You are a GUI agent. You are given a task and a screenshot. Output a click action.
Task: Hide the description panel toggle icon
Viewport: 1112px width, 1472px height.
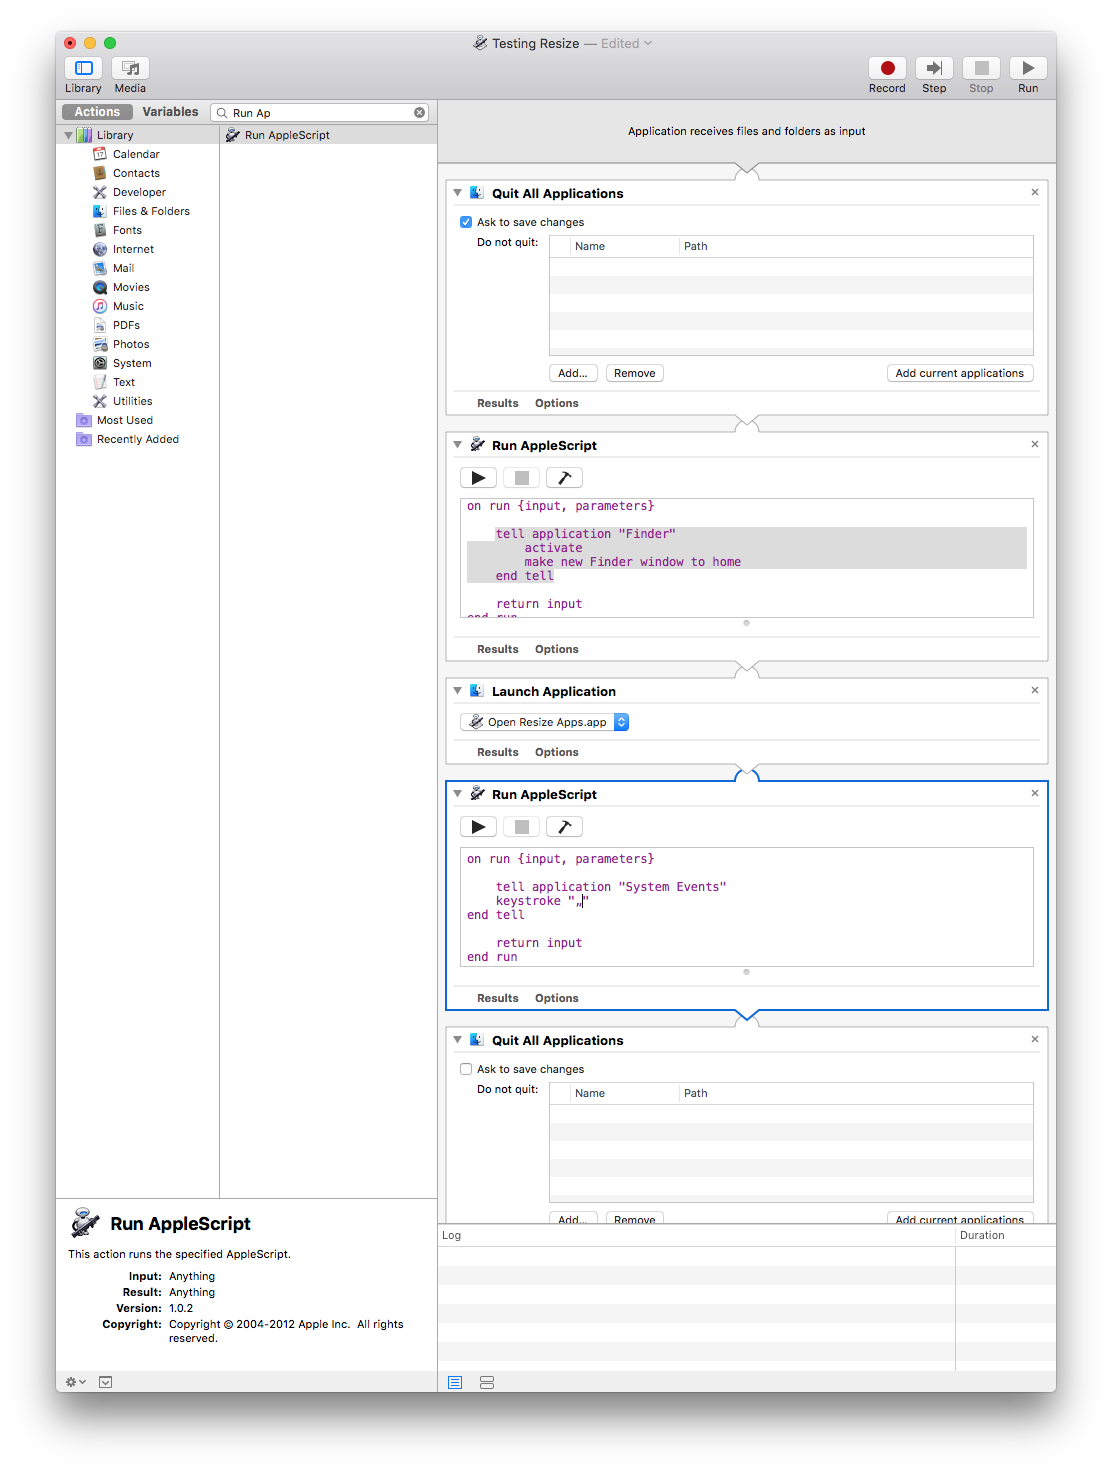(106, 1382)
